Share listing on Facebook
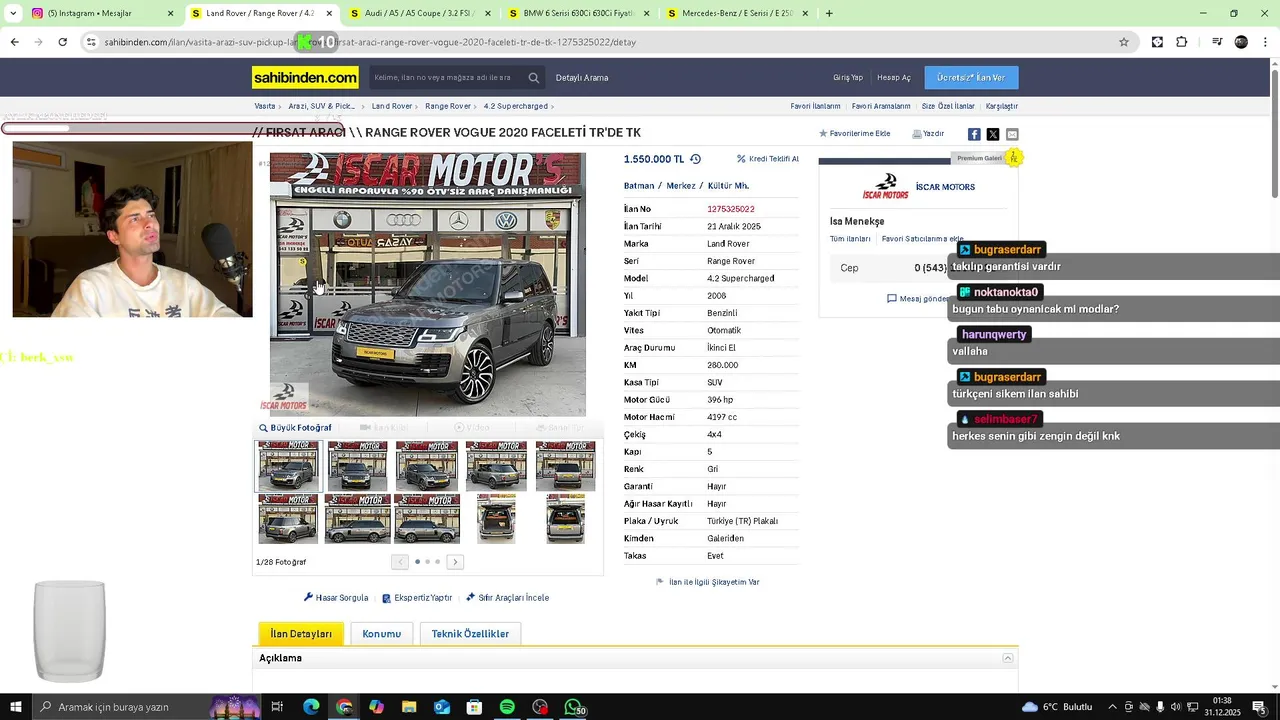The image size is (1280, 720). [974, 134]
